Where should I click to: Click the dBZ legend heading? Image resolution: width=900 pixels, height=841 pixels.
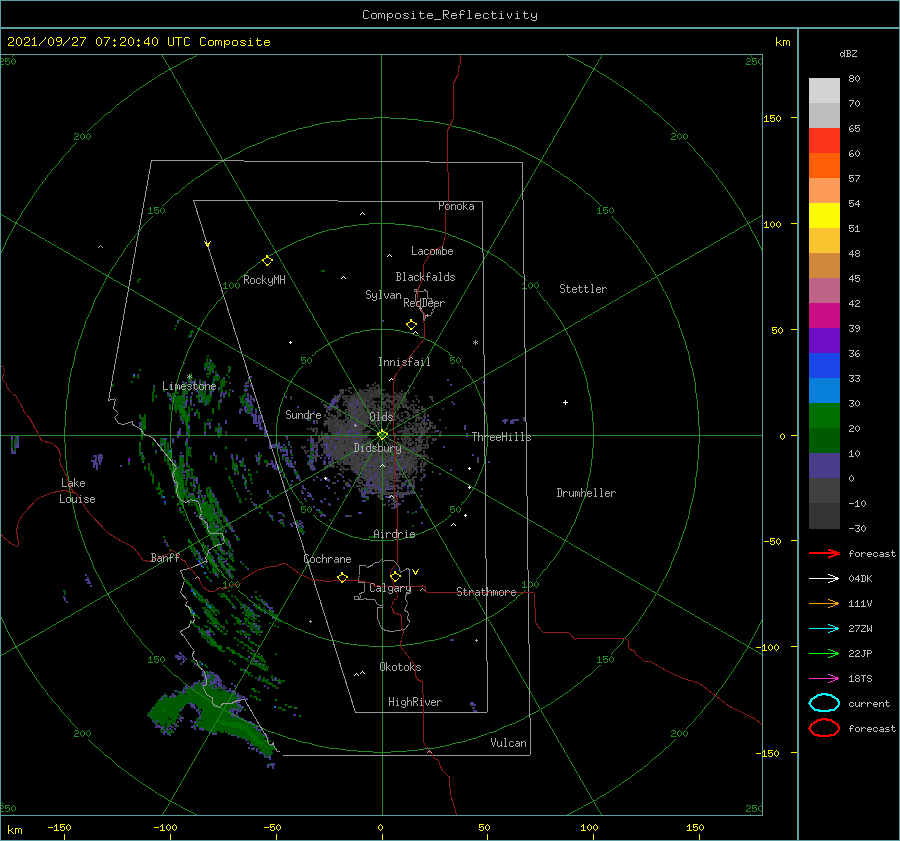point(848,54)
